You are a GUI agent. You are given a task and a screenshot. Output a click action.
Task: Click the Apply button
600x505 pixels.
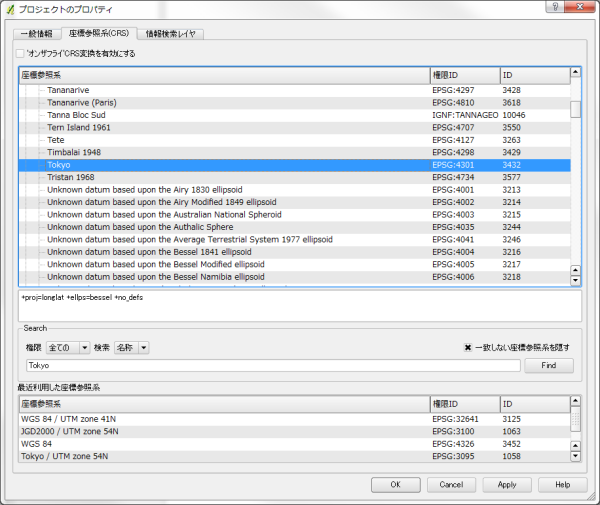(507, 485)
